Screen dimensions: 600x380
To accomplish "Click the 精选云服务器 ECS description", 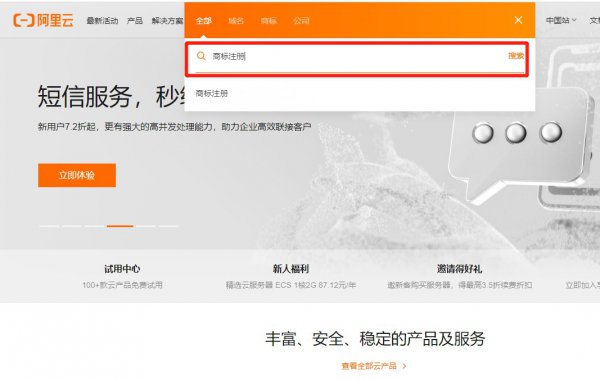I will (x=291, y=285).
